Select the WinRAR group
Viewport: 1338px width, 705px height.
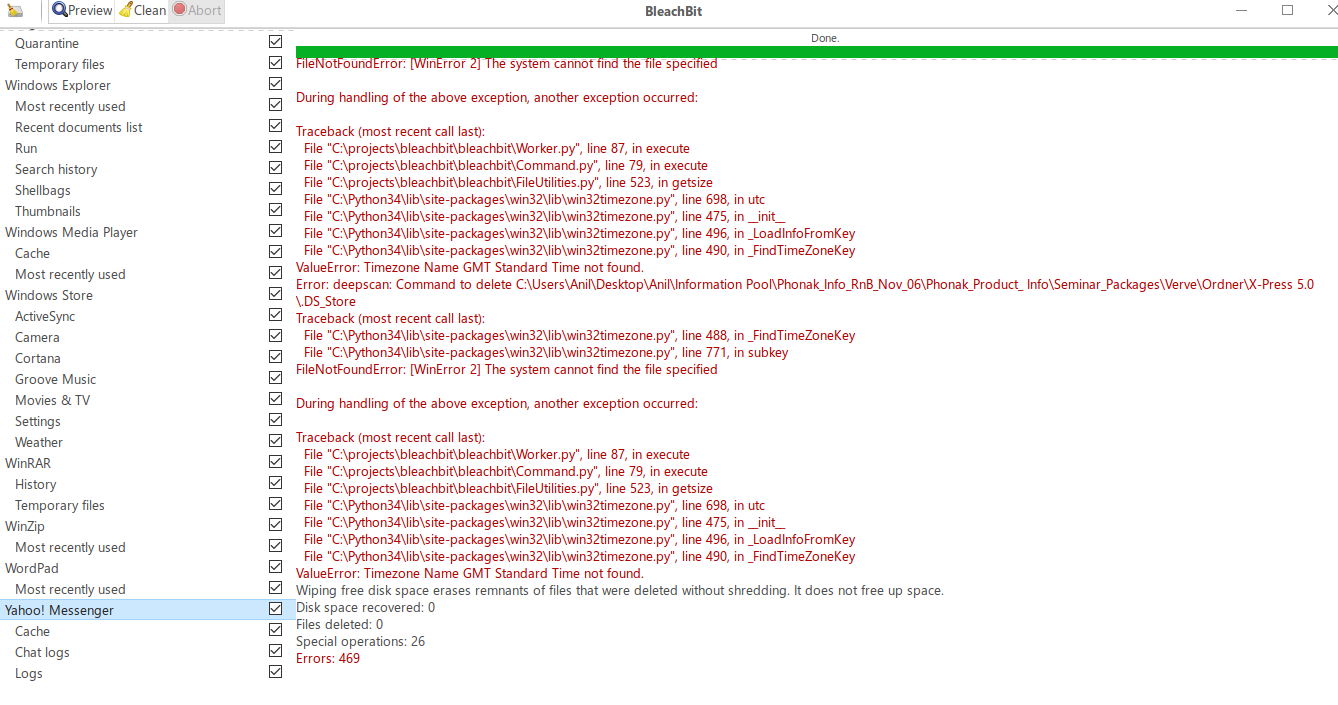pyautogui.click(x=28, y=463)
